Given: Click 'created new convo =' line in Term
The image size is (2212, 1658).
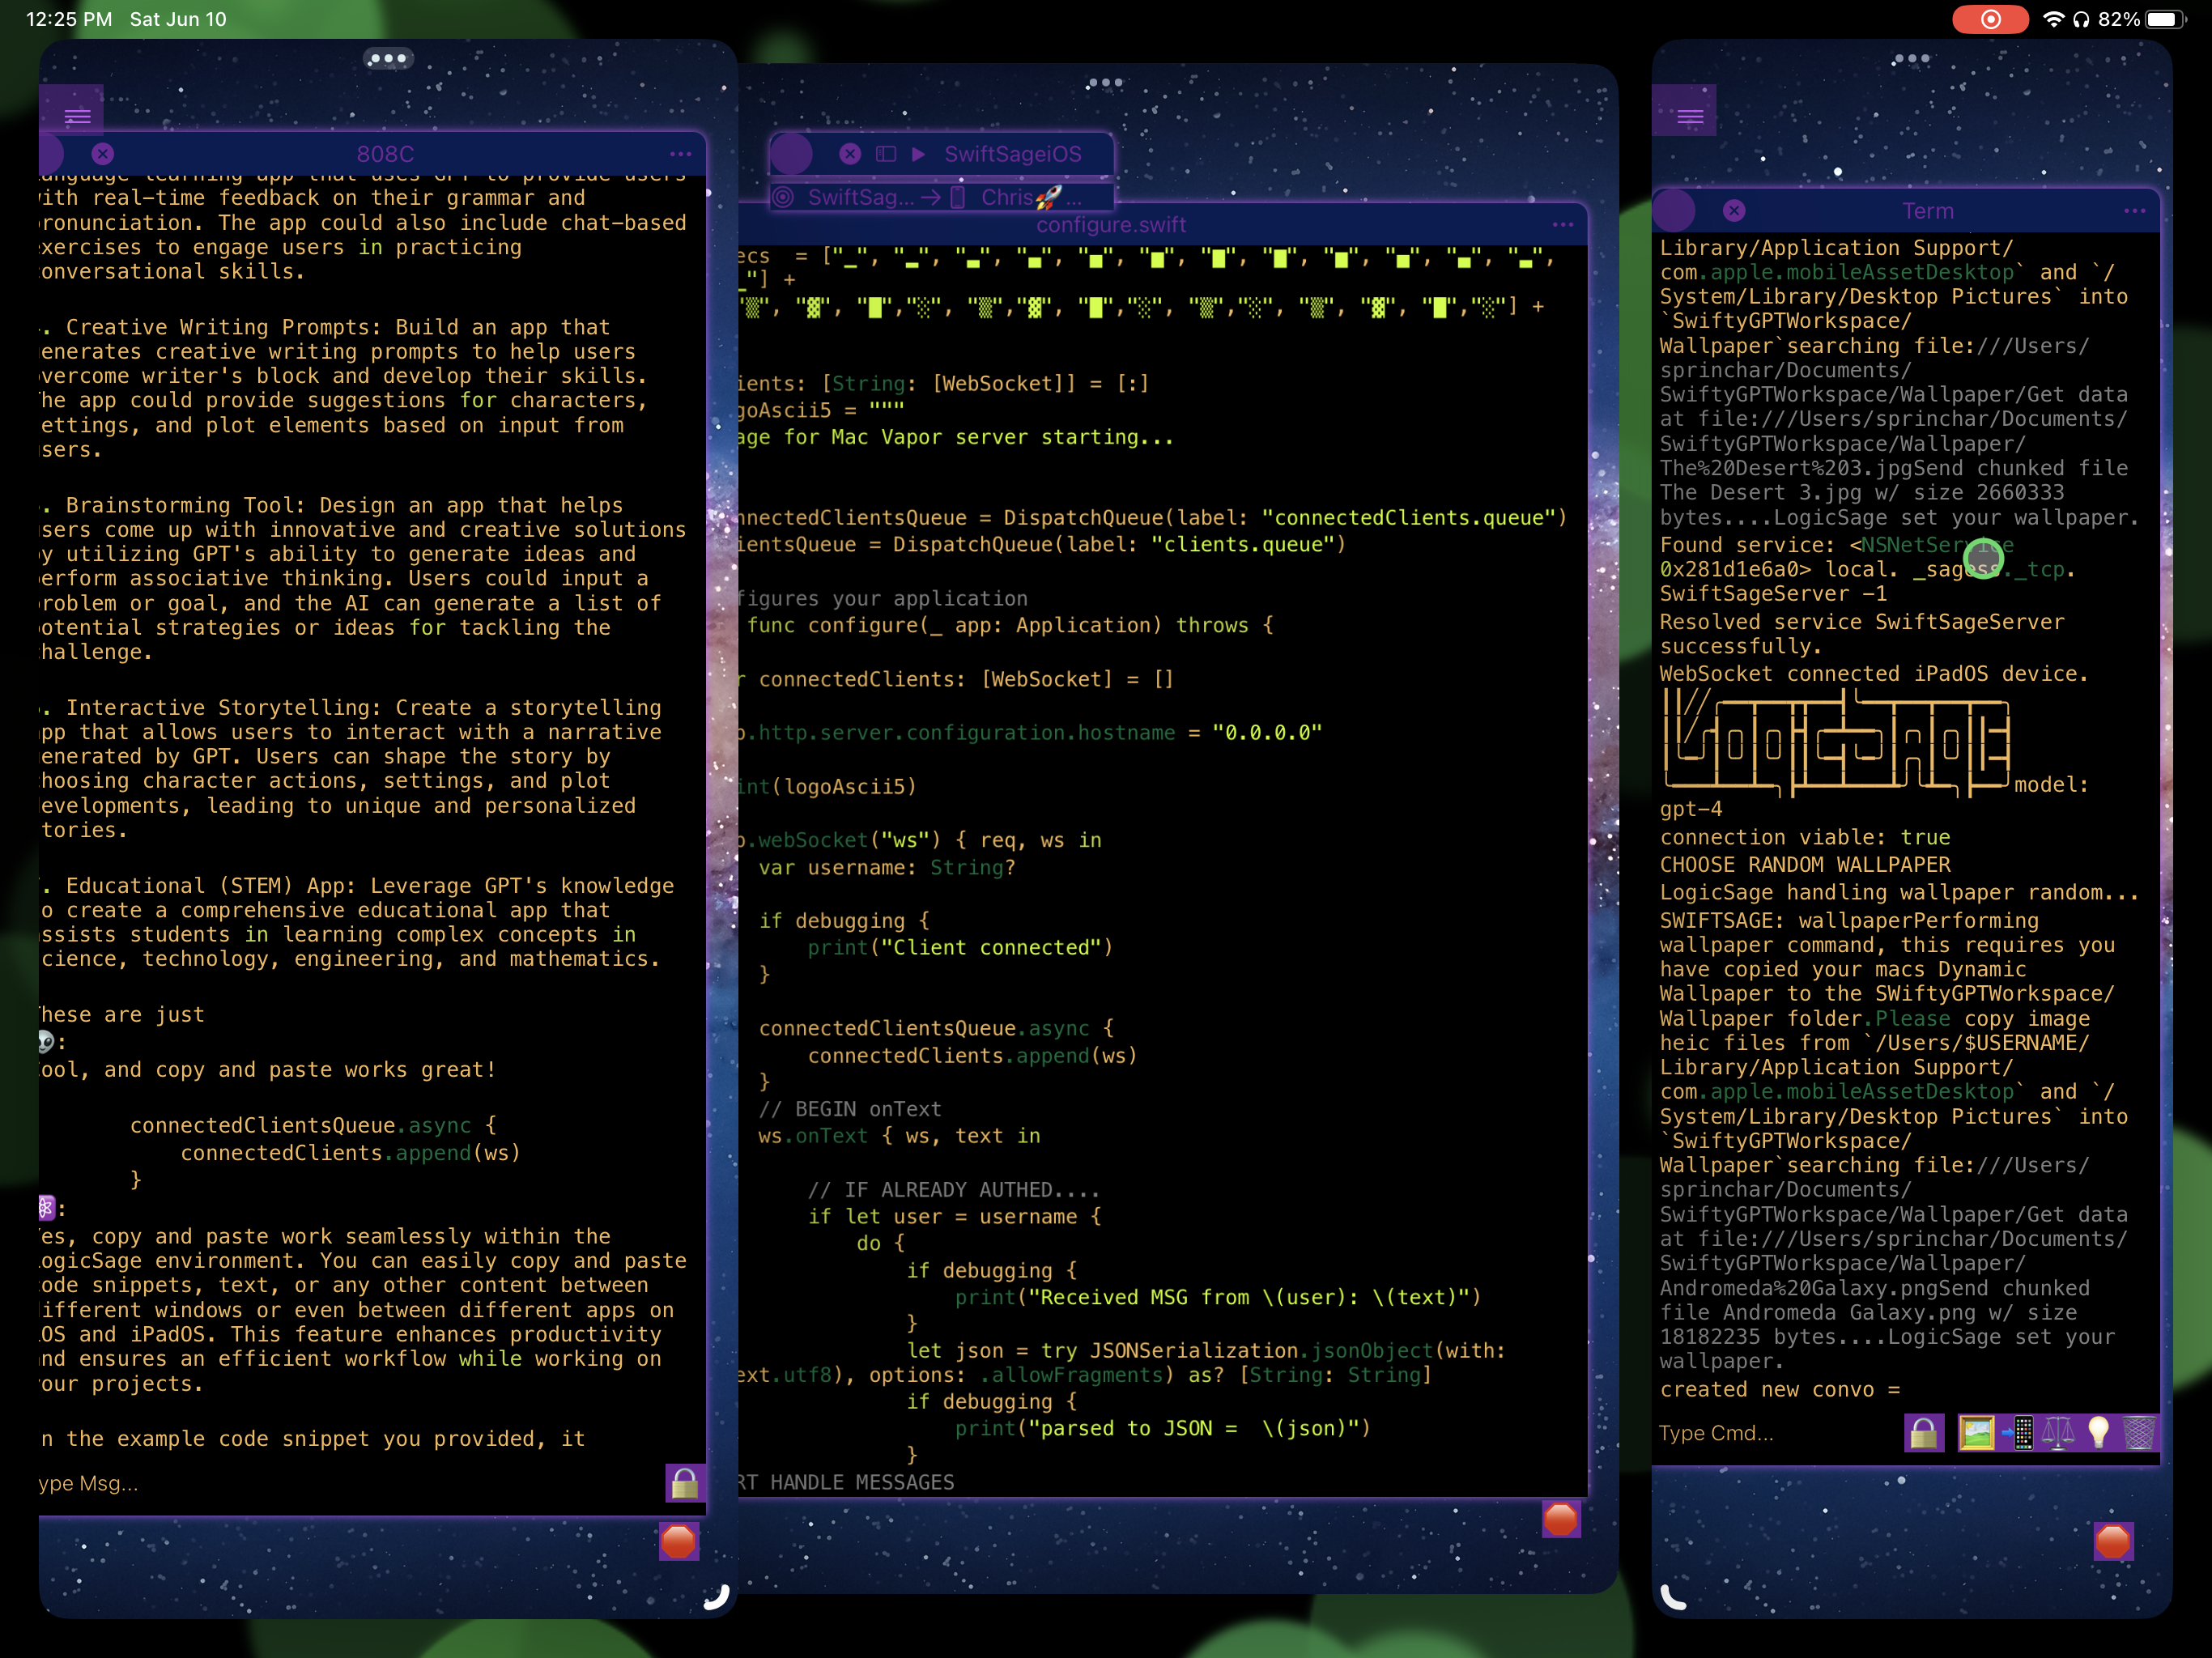Looking at the screenshot, I should [x=1780, y=1390].
